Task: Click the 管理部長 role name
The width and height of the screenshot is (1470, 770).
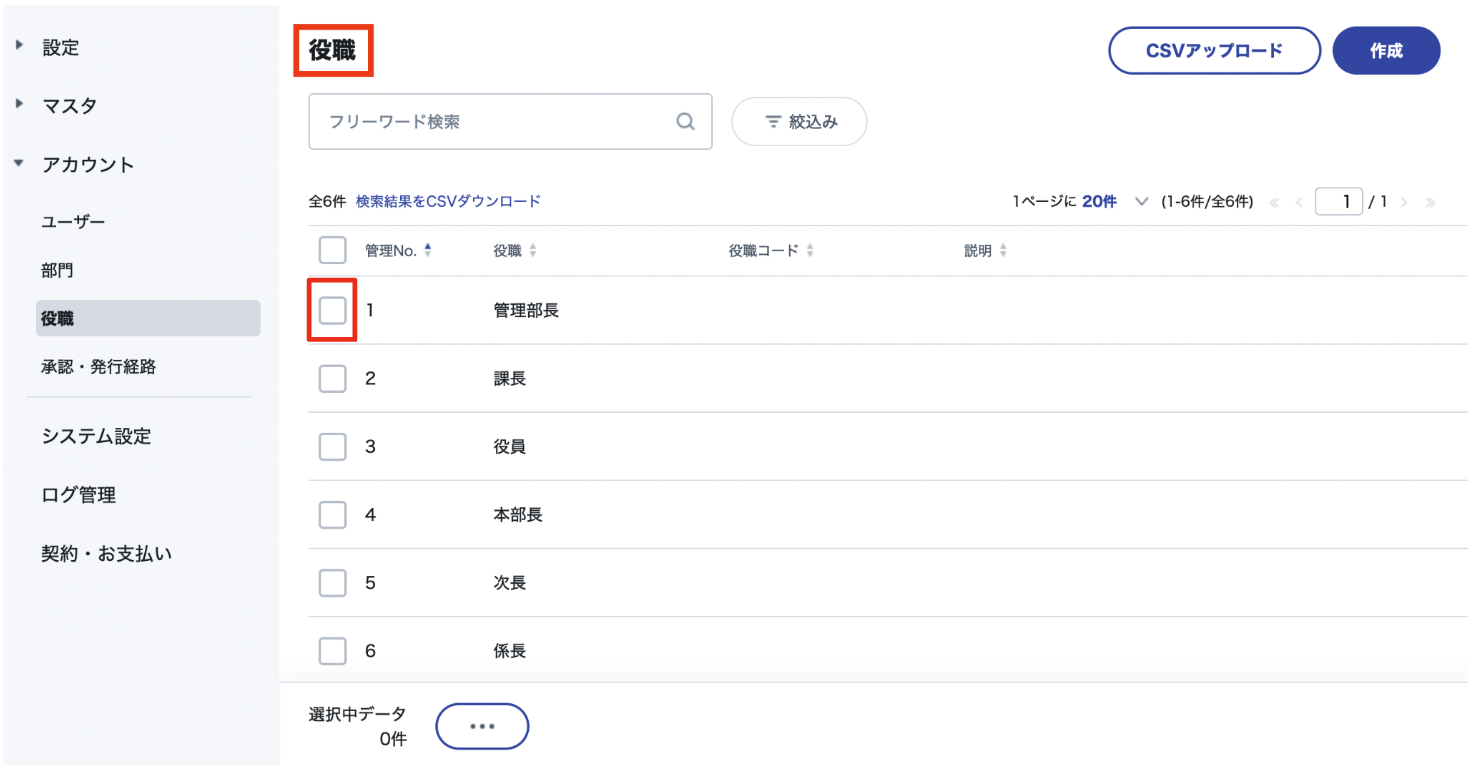Action: pos(526,311)
